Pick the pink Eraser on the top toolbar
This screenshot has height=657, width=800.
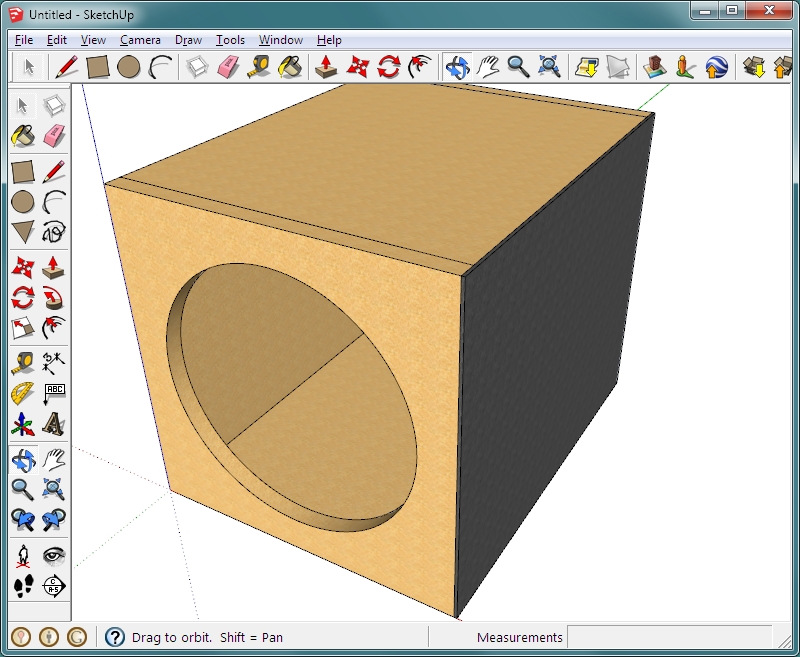[228, 67]
